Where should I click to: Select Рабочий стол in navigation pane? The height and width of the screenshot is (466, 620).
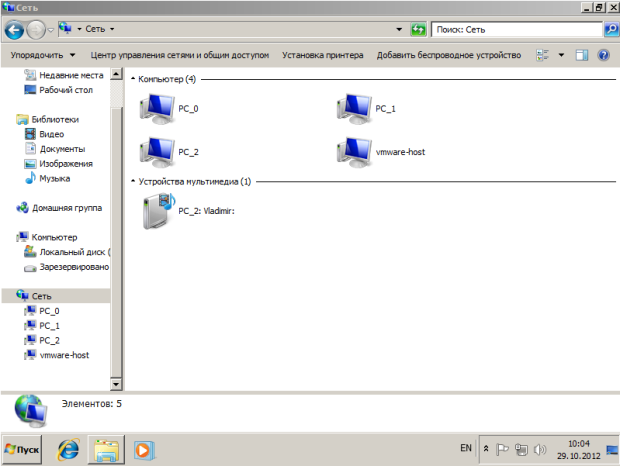coord(59,90)
